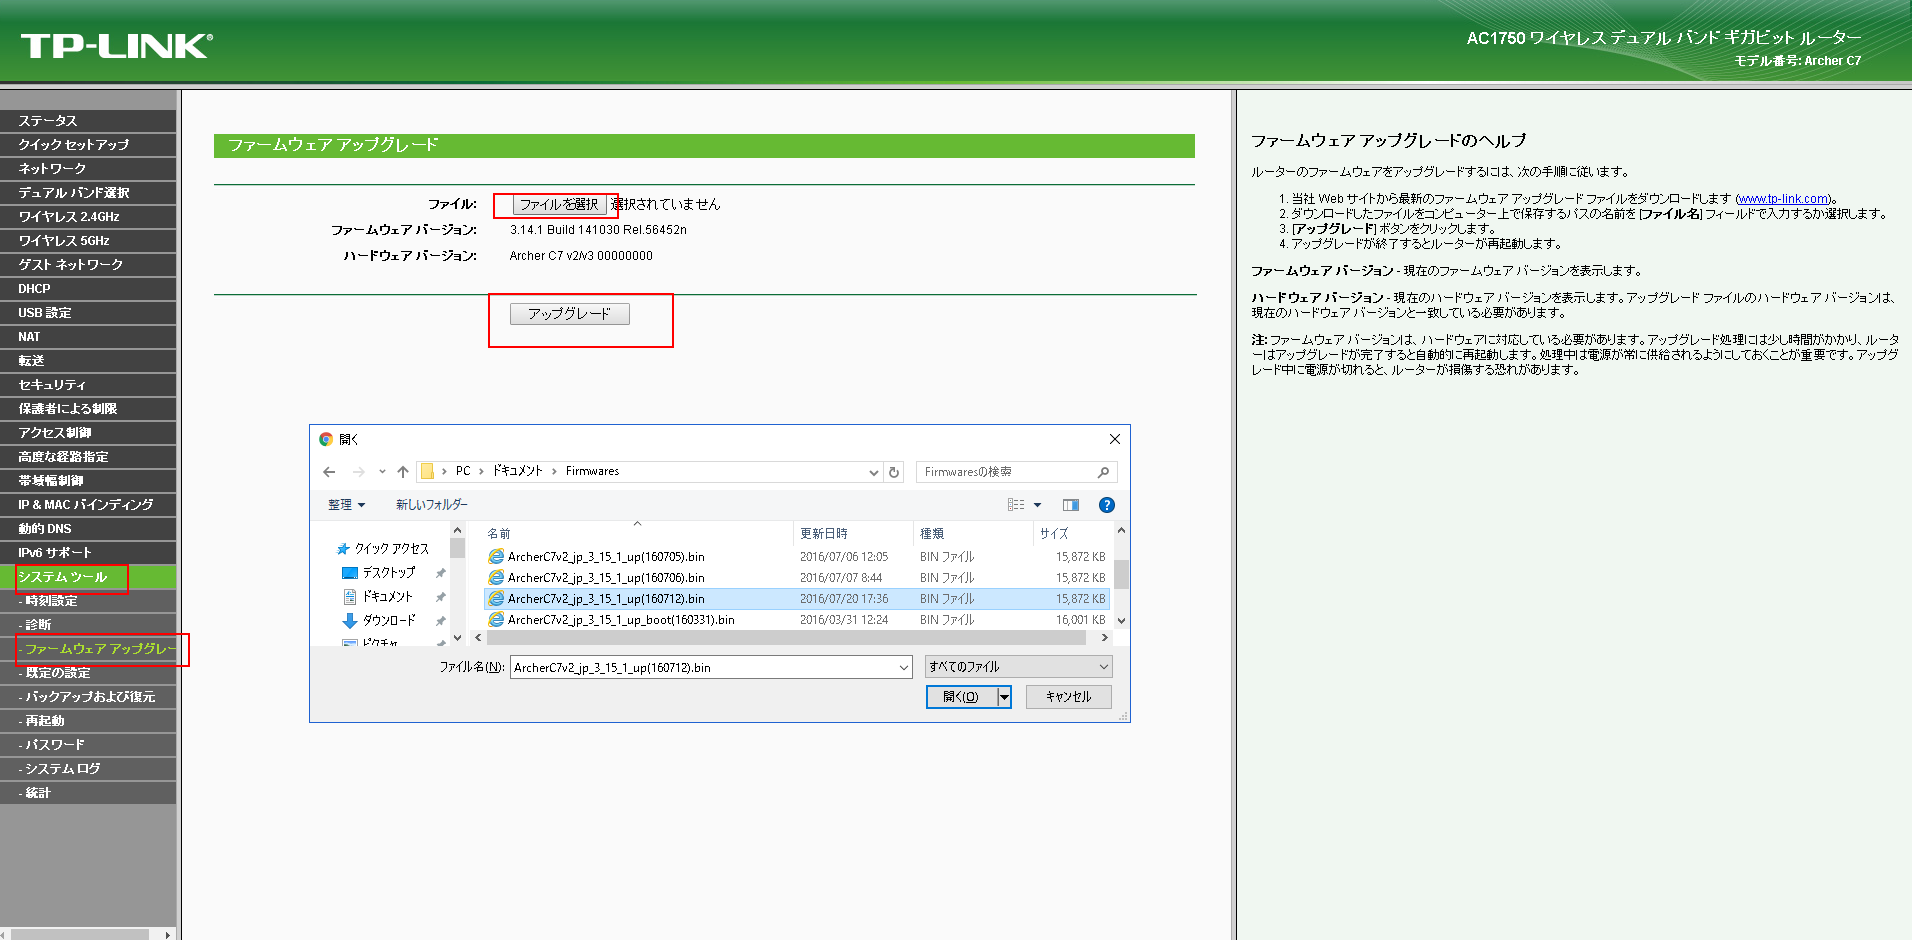Click 開く(O) button in file dialog
This screenshot has width=1912, height=940.
click(x=962, y=697)
